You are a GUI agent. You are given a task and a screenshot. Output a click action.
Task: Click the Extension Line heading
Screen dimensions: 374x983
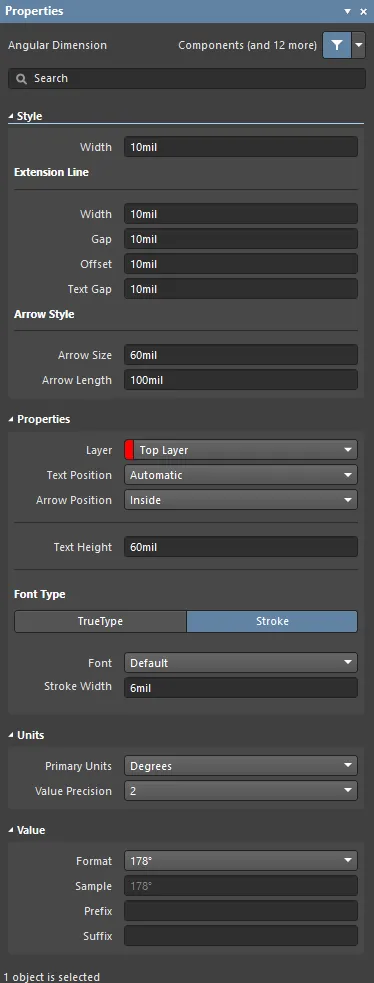51,172
